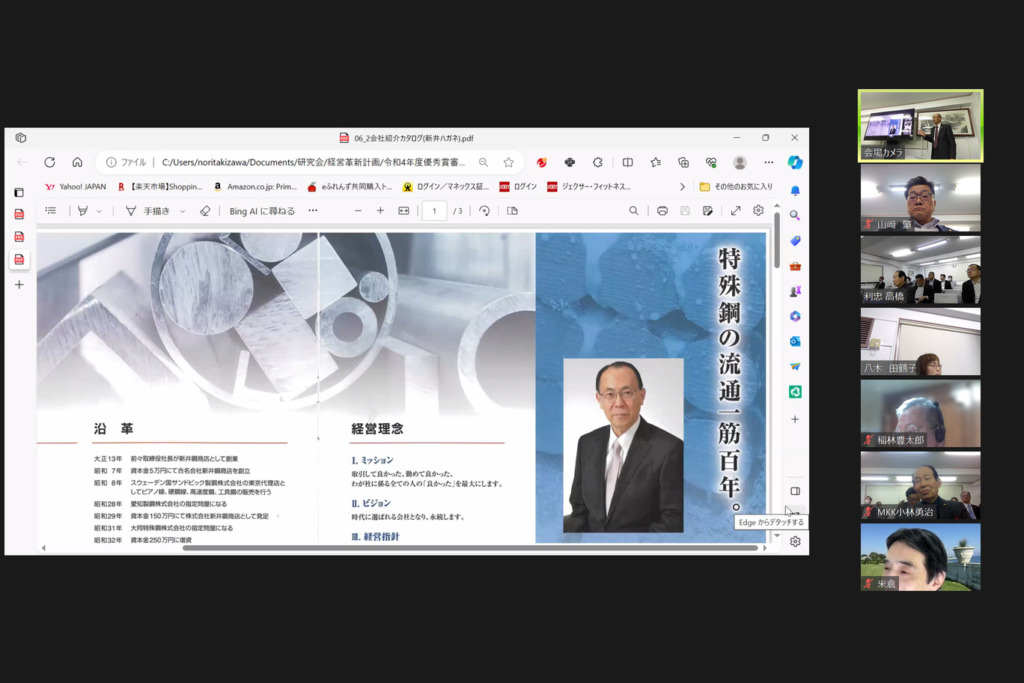Click the zoom in plus button
Viewport: 1024px width, 683px height.
380,211
